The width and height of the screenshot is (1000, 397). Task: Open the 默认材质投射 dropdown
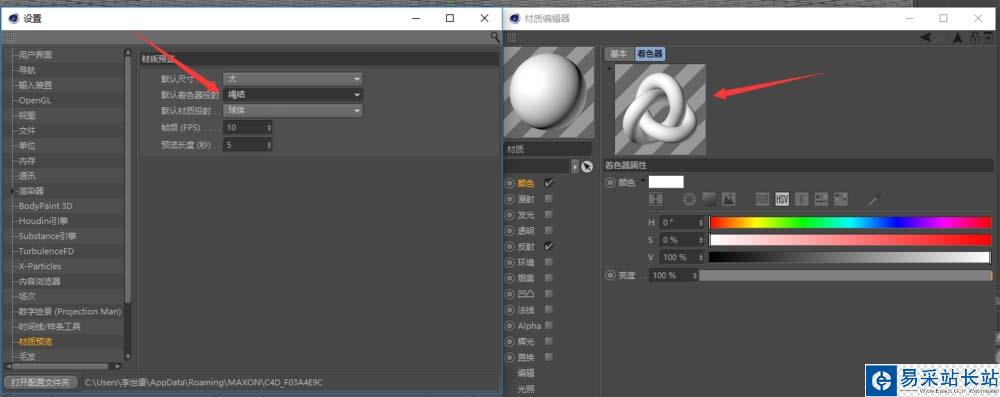pyautogui.click(x=293, y=110)
